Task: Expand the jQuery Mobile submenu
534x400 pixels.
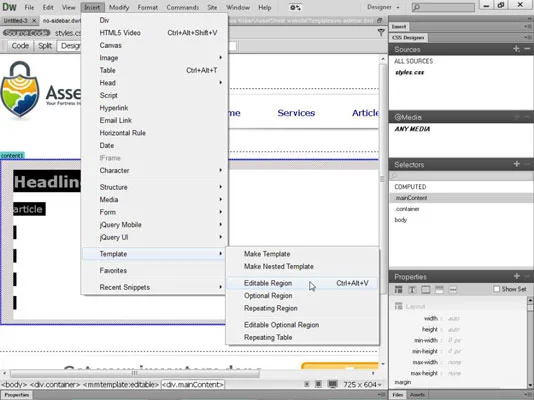Action: pyautogui.click(x=155, y=225)
